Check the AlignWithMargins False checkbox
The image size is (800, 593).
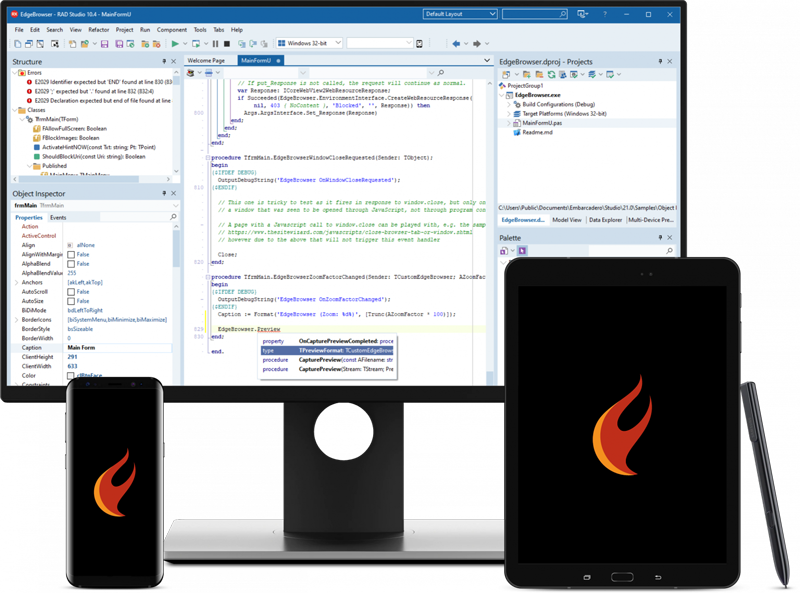click(x=71, y=254)
